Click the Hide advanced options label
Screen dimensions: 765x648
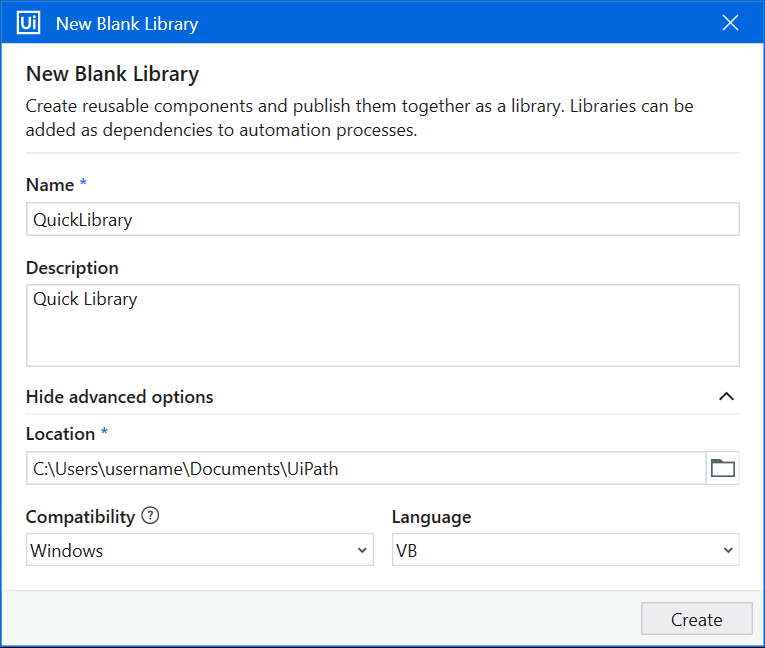click(x=120, y=397)
